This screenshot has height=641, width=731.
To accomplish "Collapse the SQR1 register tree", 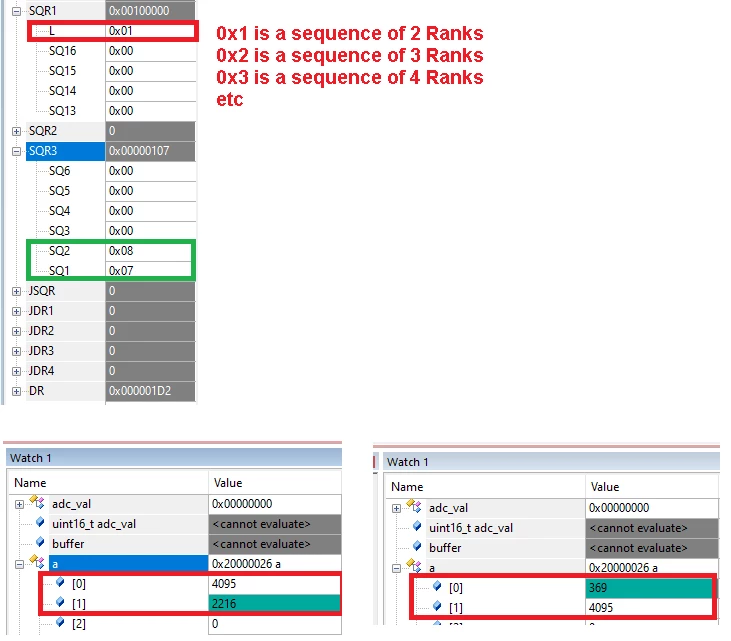I will pyautogui.click(x=16, y=11).
